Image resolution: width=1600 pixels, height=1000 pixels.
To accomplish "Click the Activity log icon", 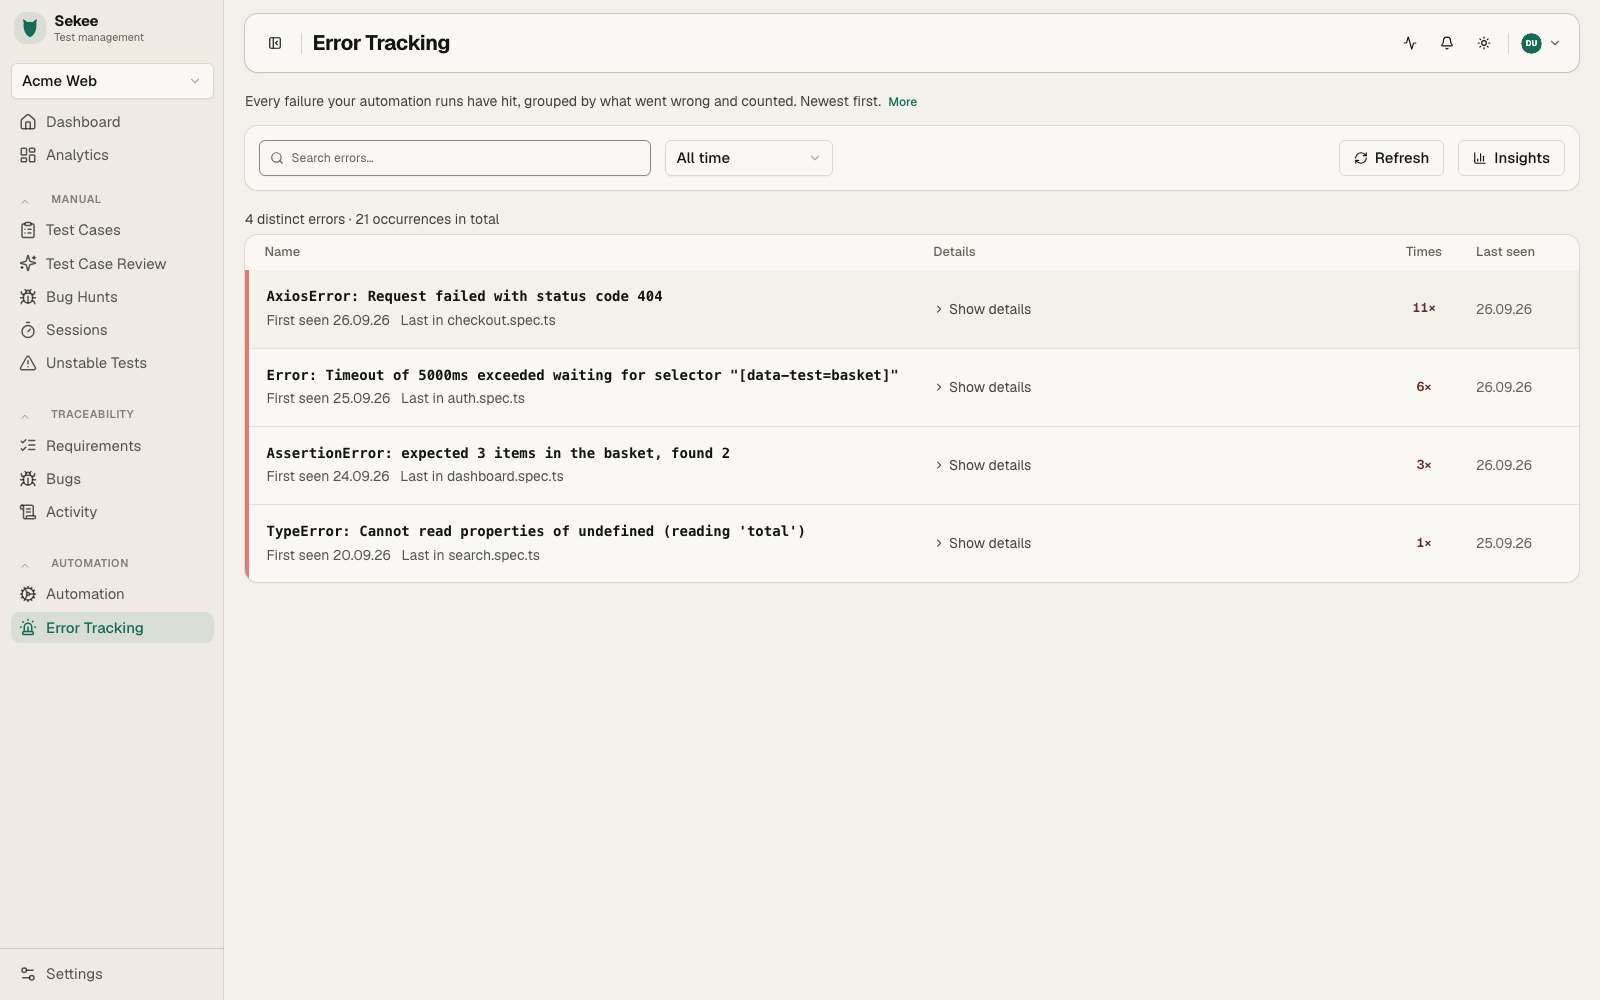I will click(28, 512).
